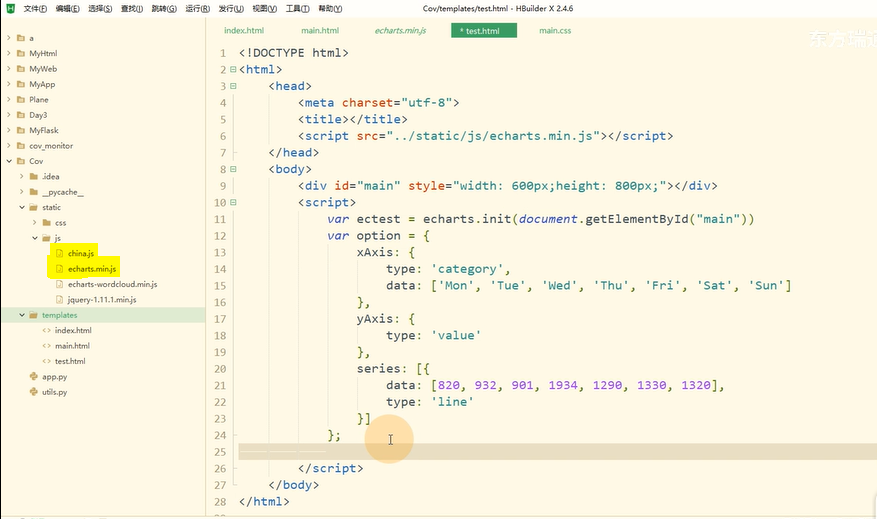Screen dimensions: 877x519
Task: Click the MyFlask folder icon
Action: [x=21, y=130]
